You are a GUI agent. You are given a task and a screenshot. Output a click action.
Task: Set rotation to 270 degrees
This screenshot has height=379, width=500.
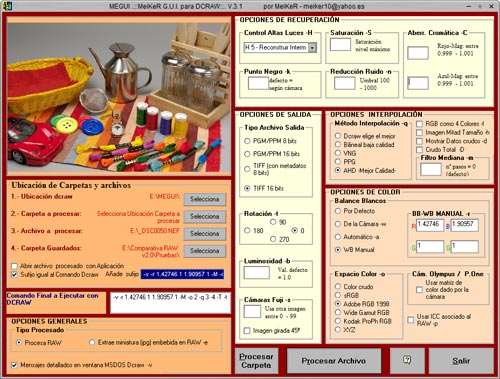pos(273,239)
